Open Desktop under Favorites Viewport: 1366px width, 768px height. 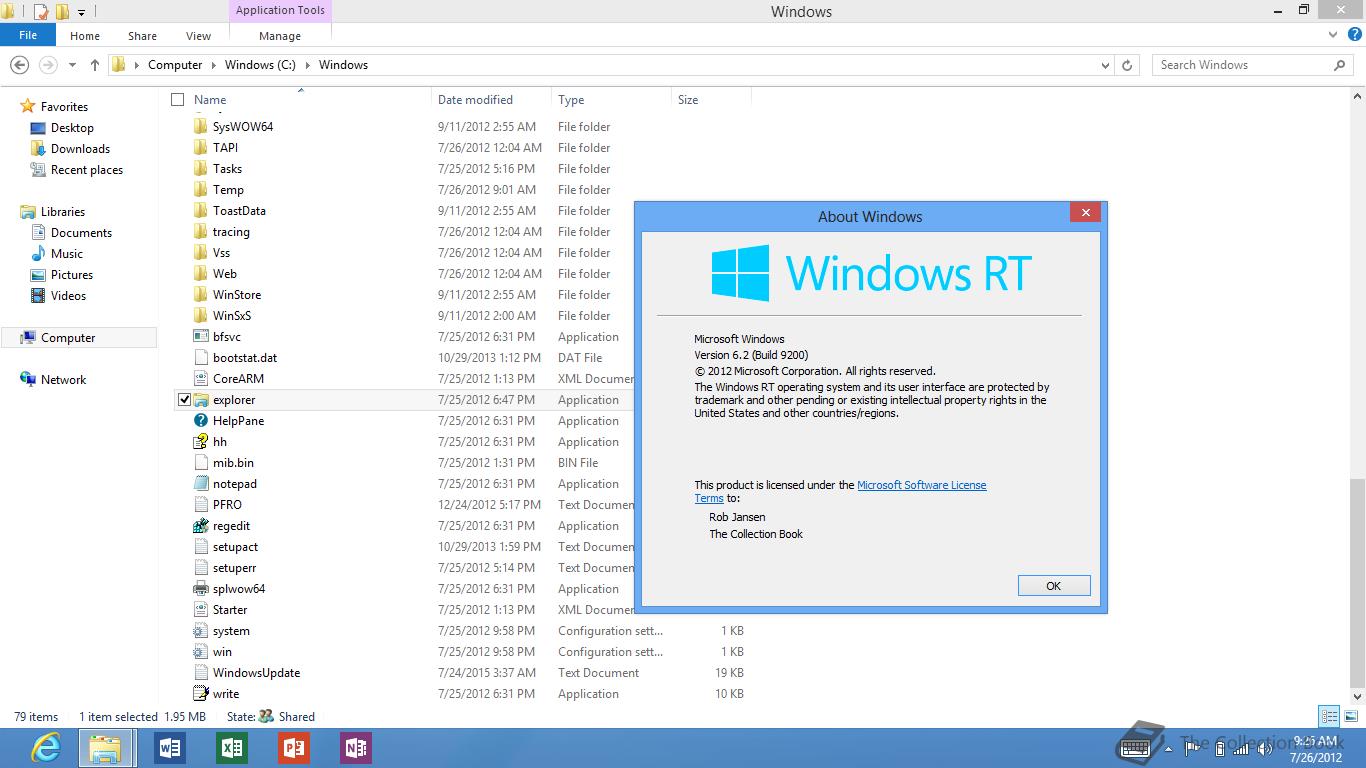pyautogui.click(x=72, y=128)
